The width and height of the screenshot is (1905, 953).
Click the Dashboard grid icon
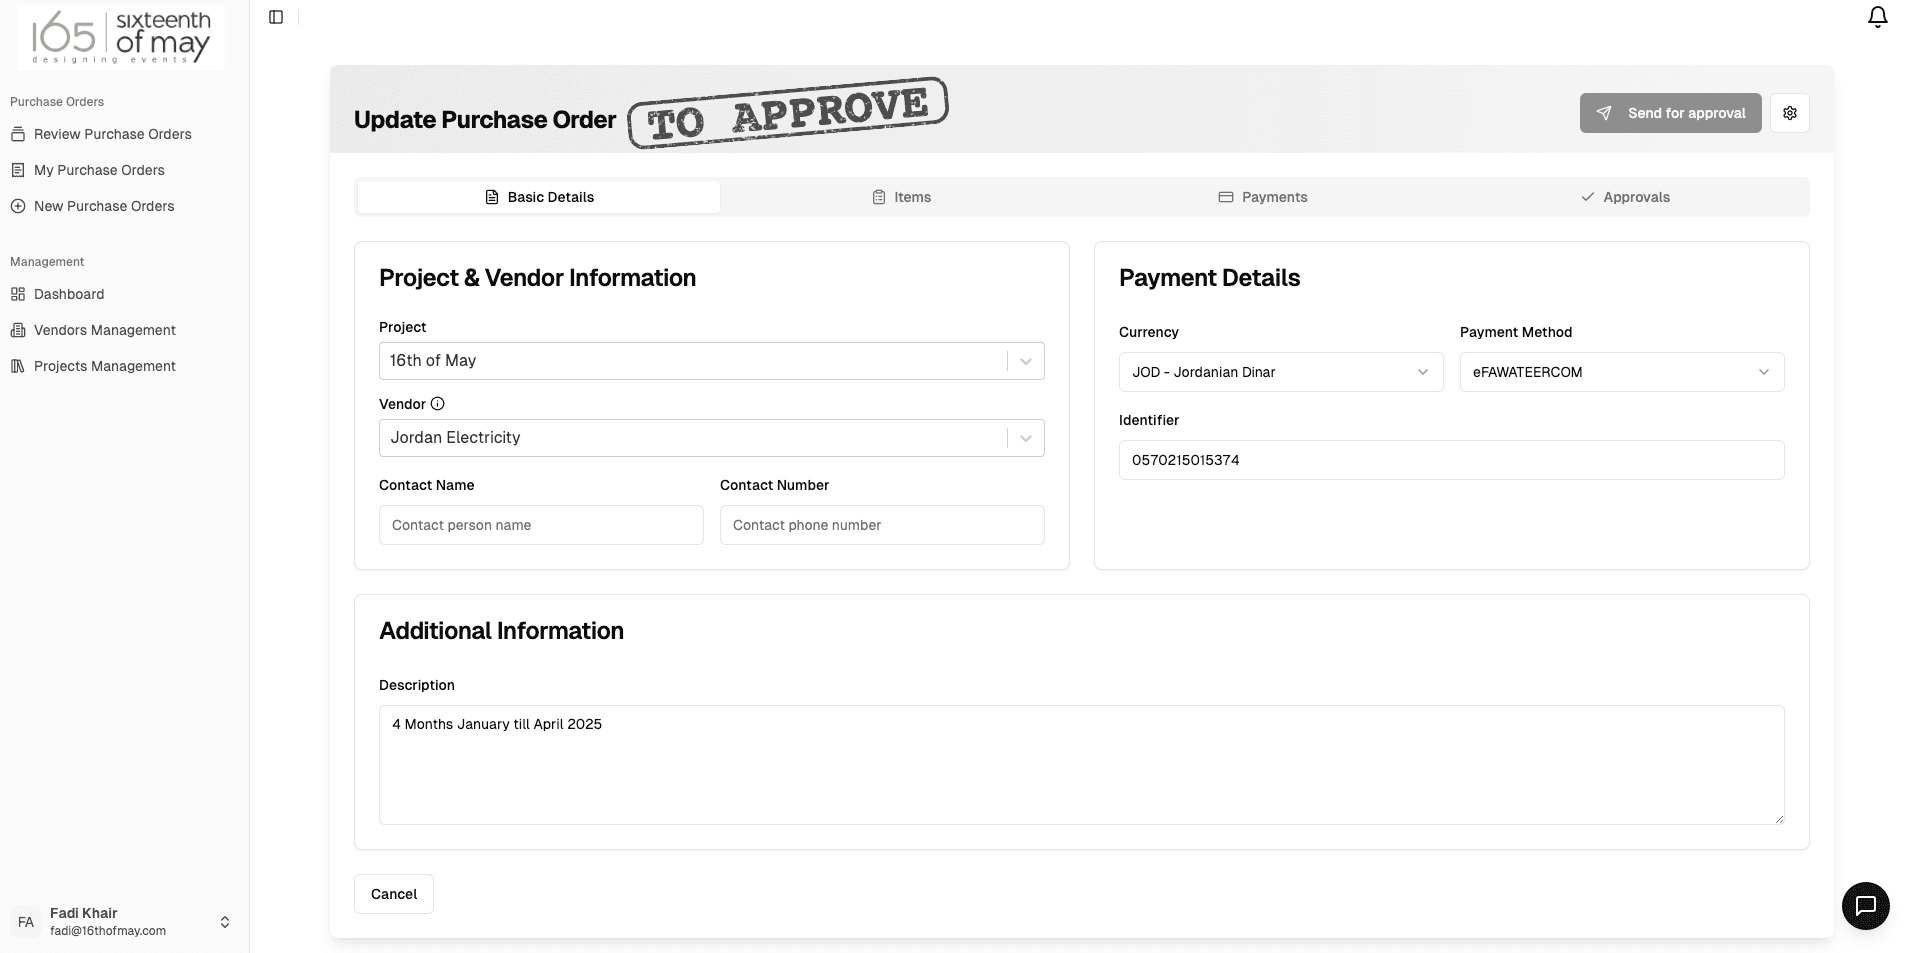tap(18, 294)
